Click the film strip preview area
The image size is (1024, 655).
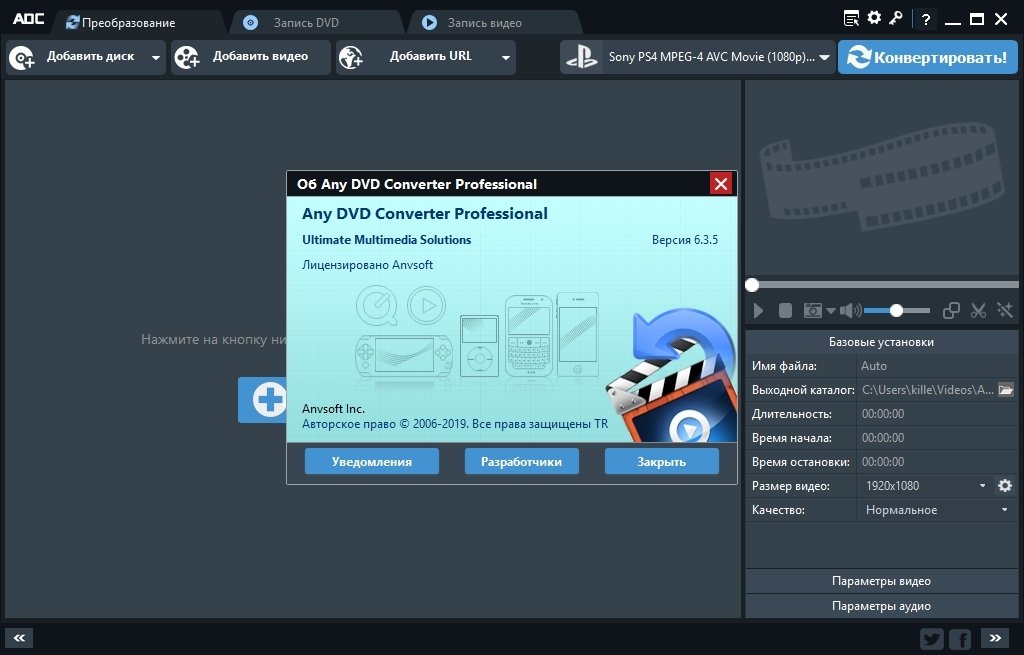(x=882, y=178)
